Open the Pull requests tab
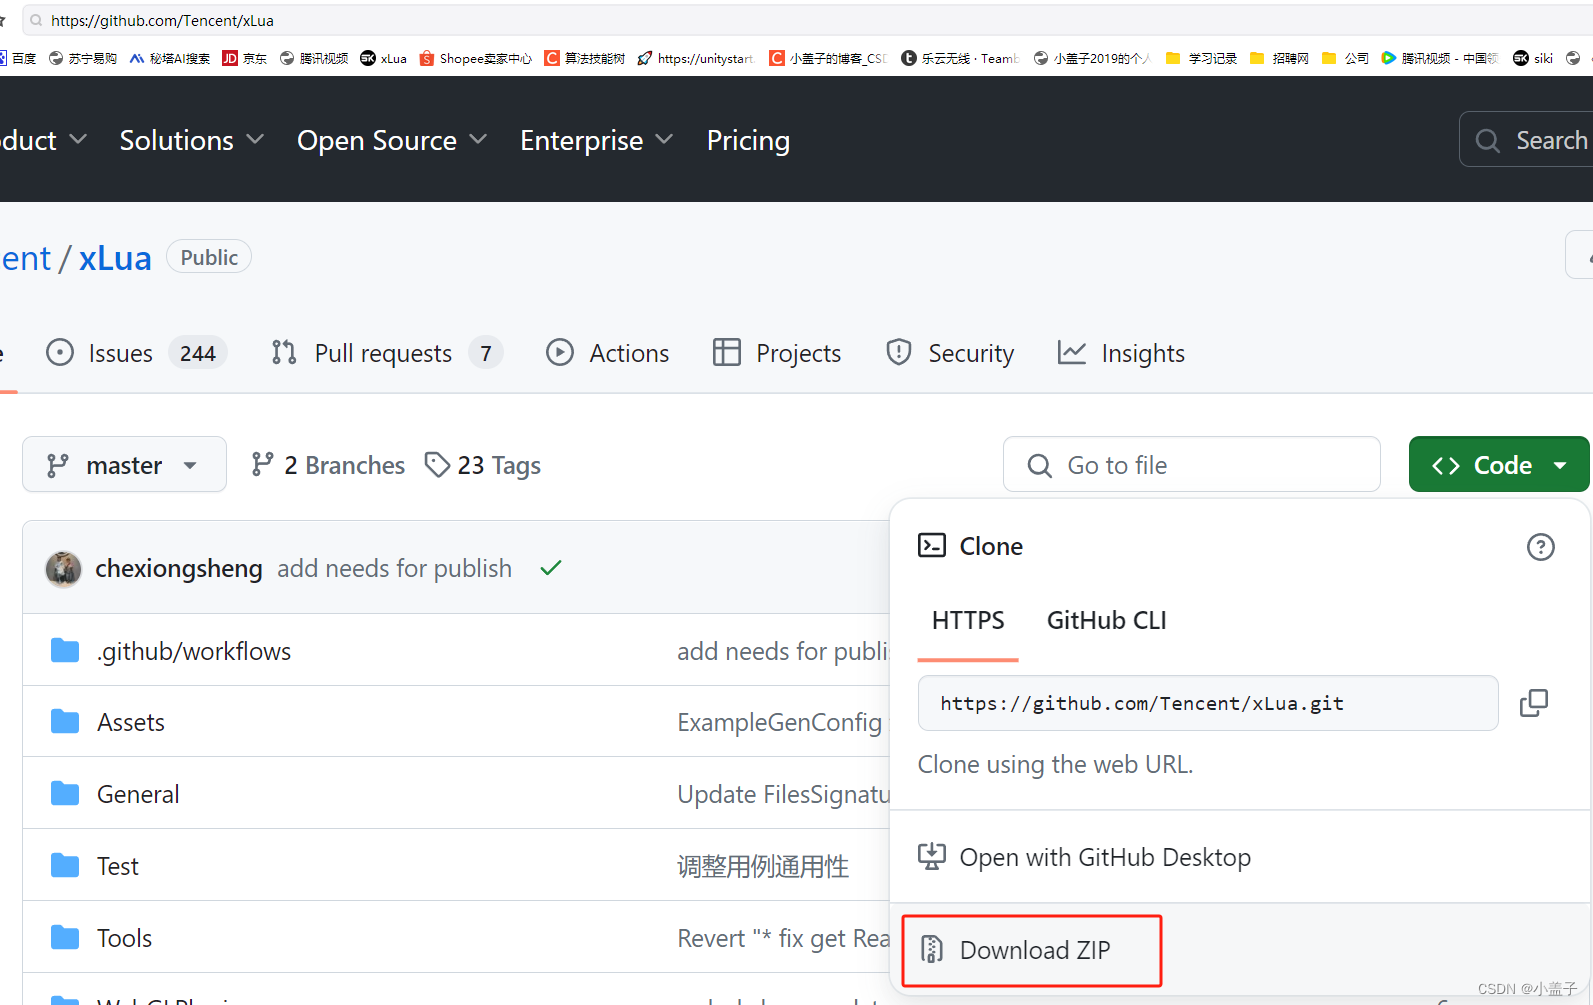Screen dimensions: 1593x1005 [387, 353]
